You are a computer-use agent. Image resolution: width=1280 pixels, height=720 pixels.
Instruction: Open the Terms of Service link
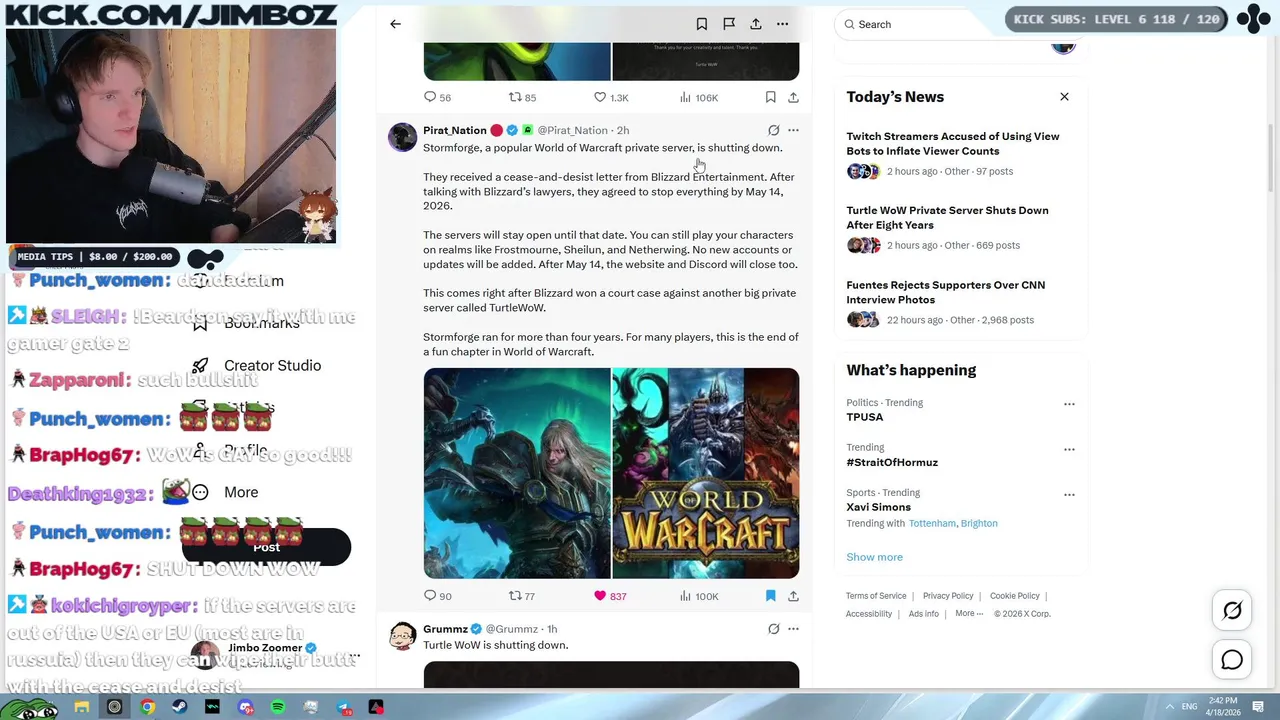point(876,596)
